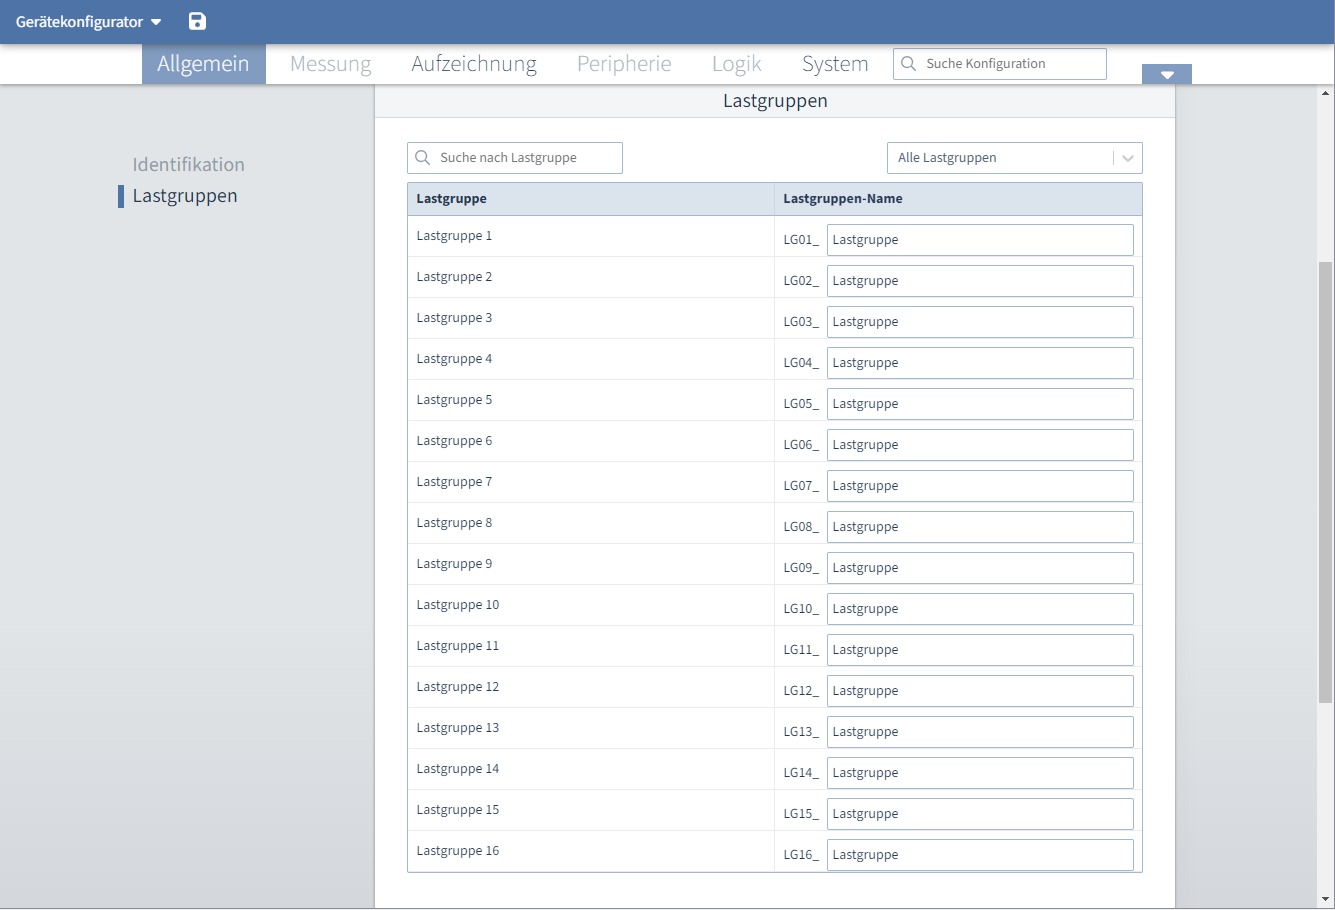Click the chevron of the Alle Lastgruppen selector

point(1128,157)
